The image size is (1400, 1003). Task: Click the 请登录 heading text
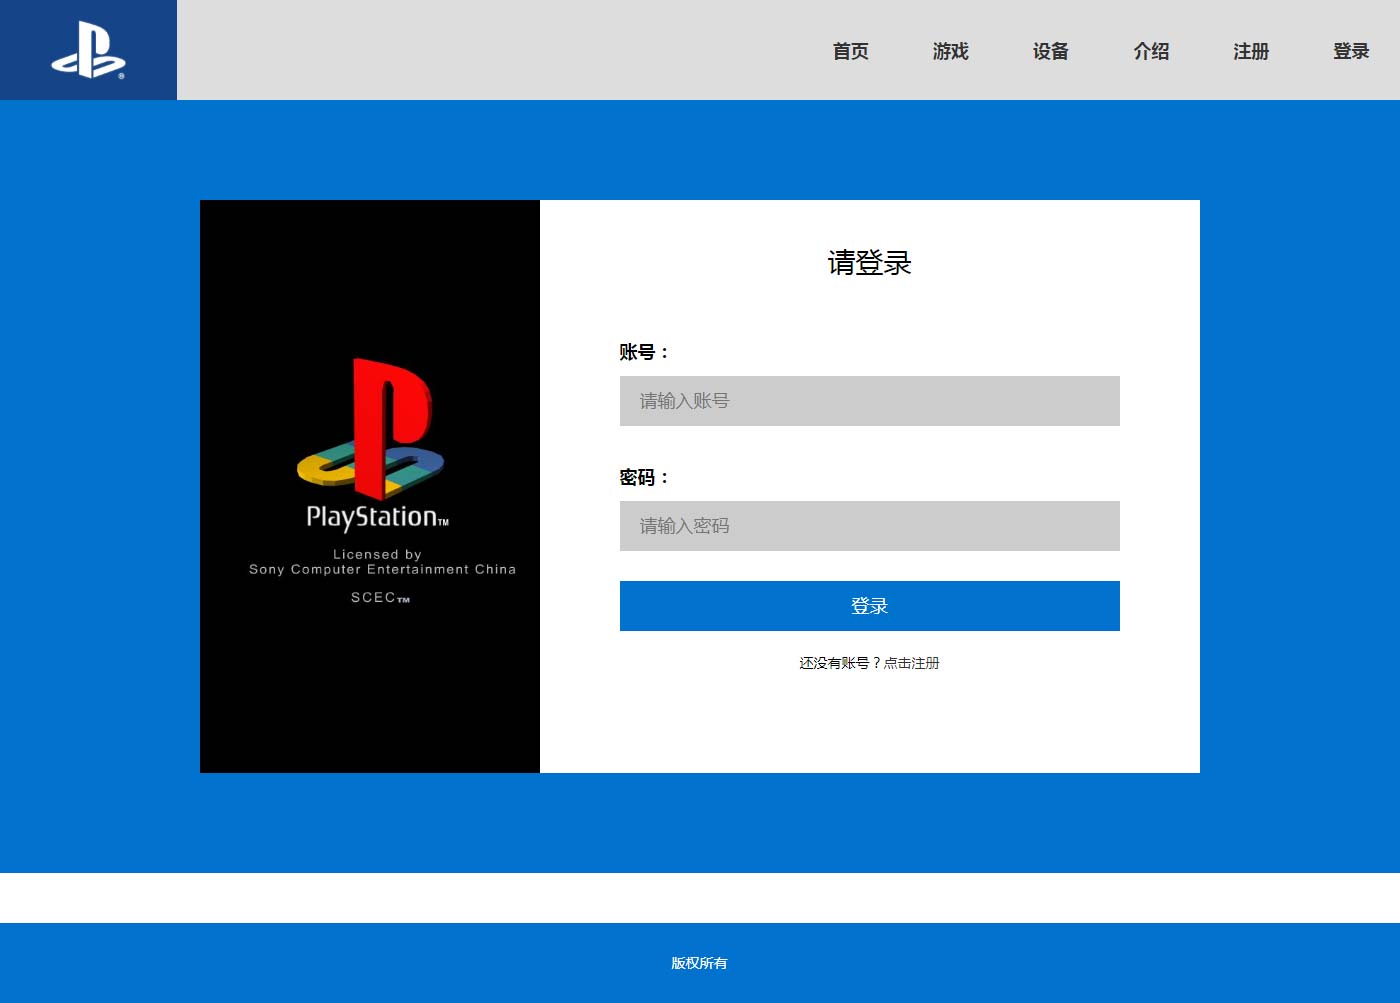(x=869, y=263)
